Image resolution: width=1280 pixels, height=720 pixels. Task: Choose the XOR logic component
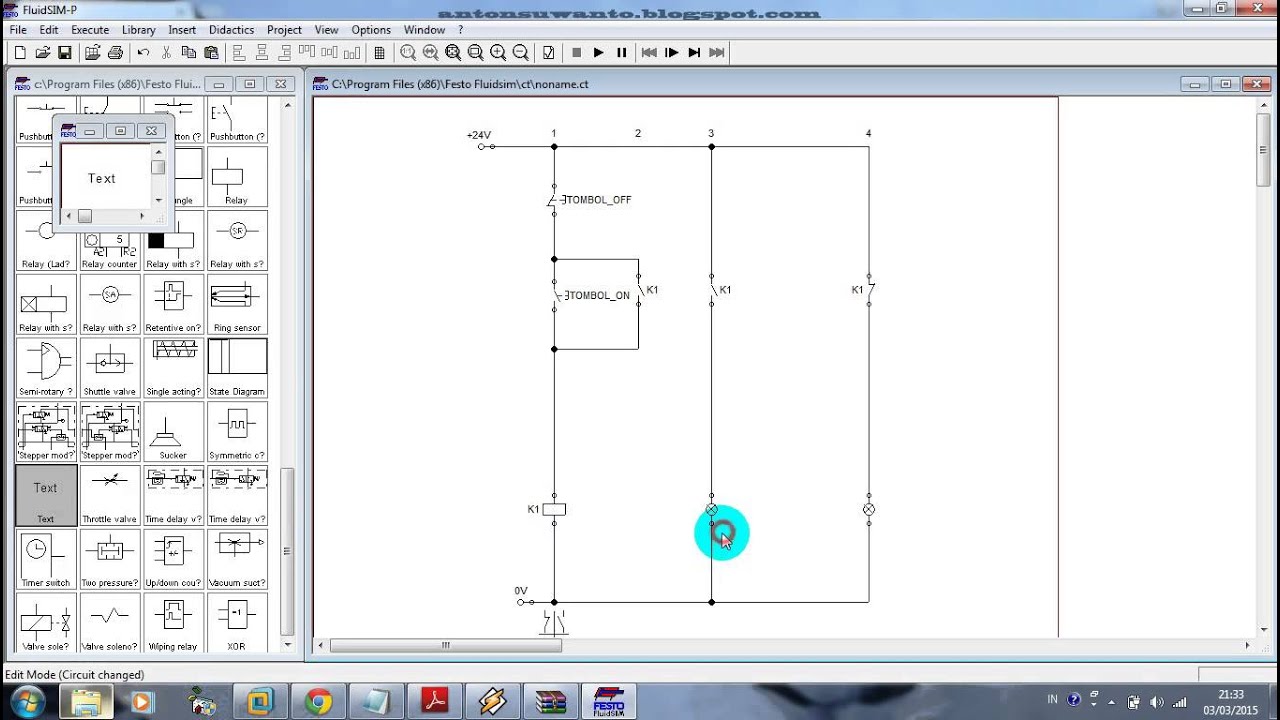(x=237, y=623)
